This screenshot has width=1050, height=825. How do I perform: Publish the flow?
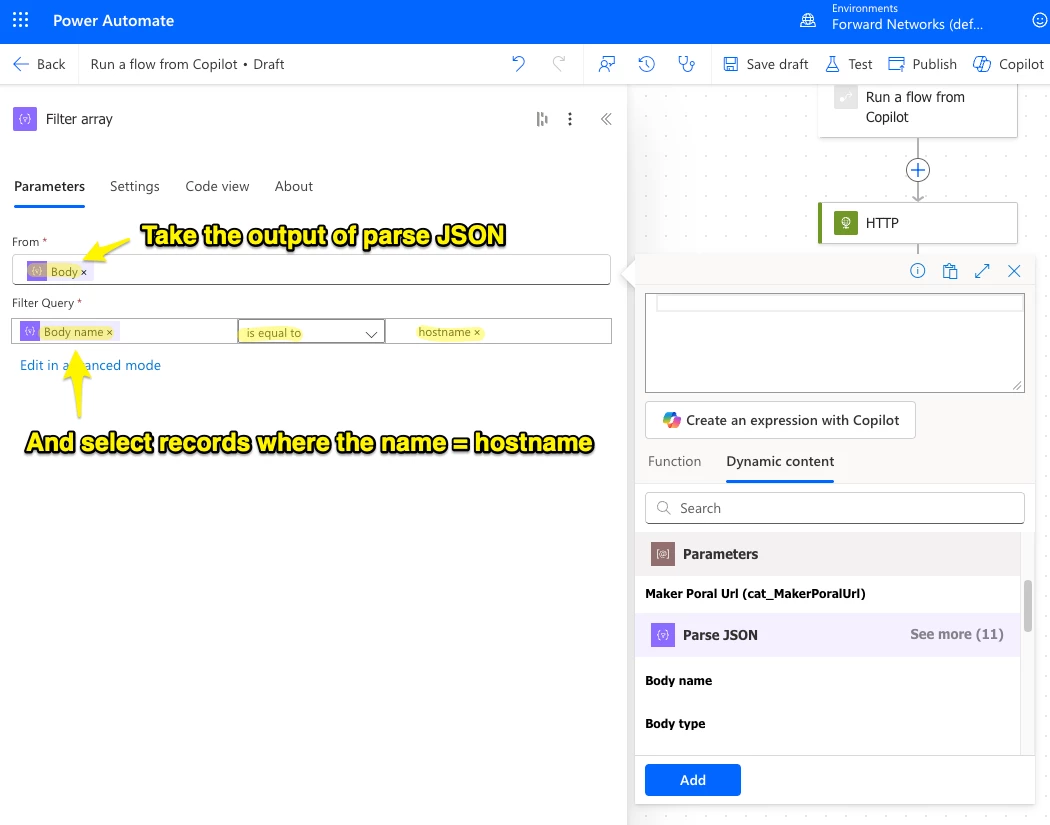coord(922,64)
